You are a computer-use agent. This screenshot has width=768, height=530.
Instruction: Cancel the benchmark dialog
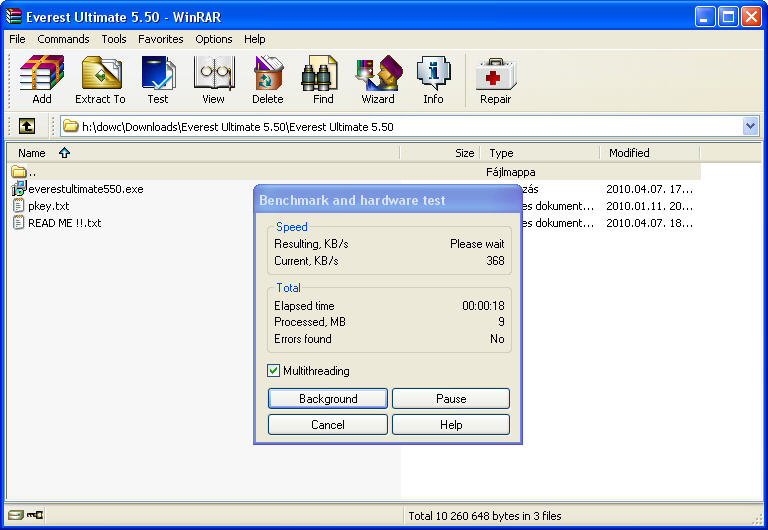click(x=328, y=424)
